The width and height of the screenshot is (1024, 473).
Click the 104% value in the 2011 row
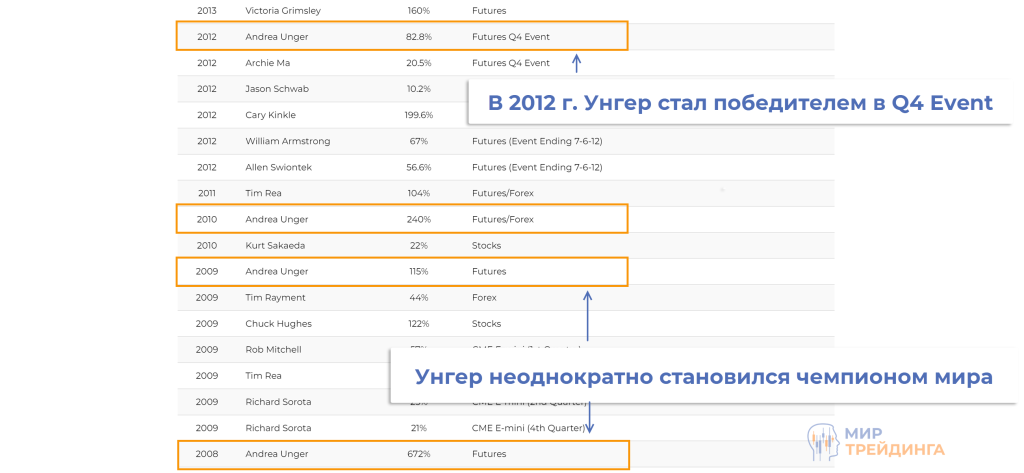pyautogui.click(x=419, y=193)
